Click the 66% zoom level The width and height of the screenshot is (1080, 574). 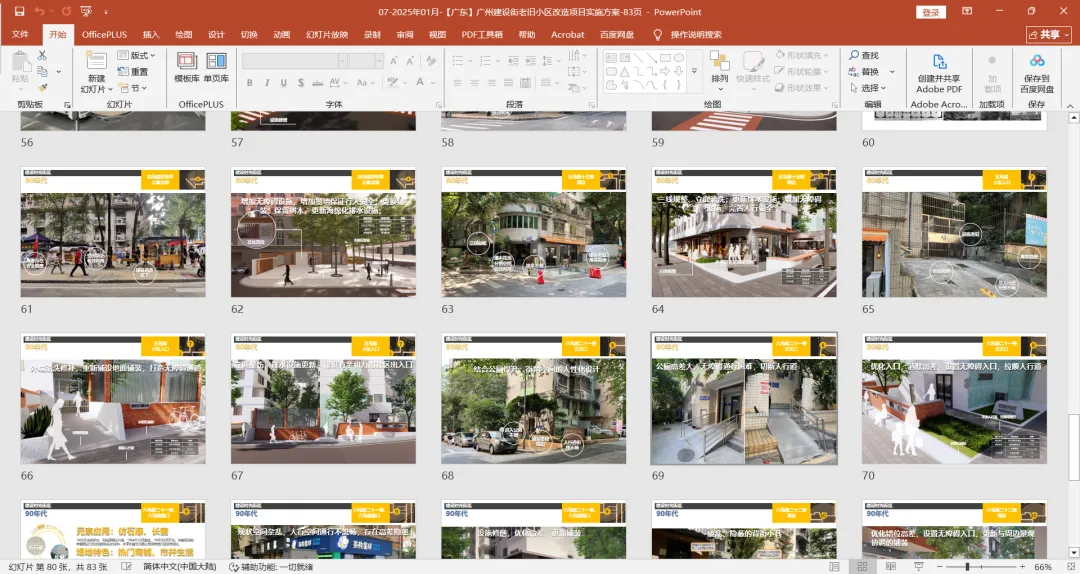[x=1043, y=566]
